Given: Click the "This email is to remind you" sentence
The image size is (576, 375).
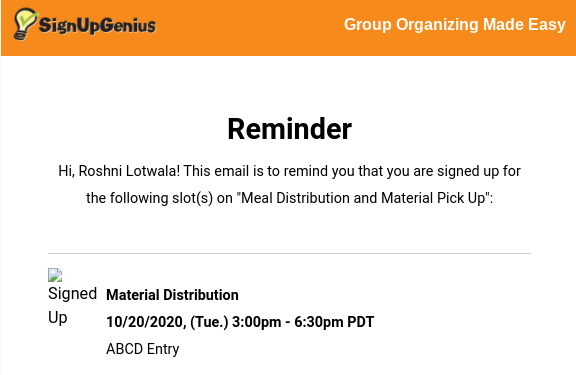Looking at the screenshot, I should tap(270, 171).
